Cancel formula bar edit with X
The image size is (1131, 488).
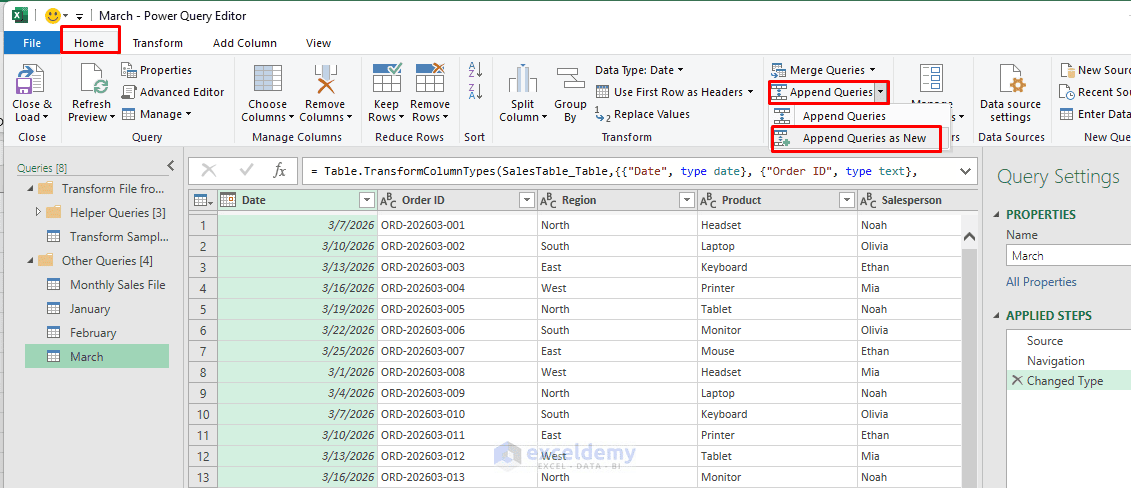pos(209,171)
